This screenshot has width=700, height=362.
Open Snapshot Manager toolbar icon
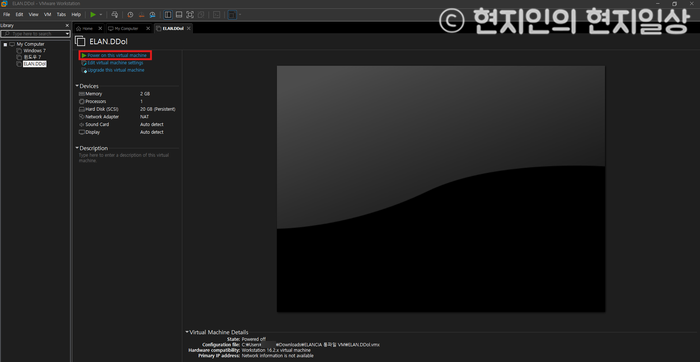click(153, 15)
